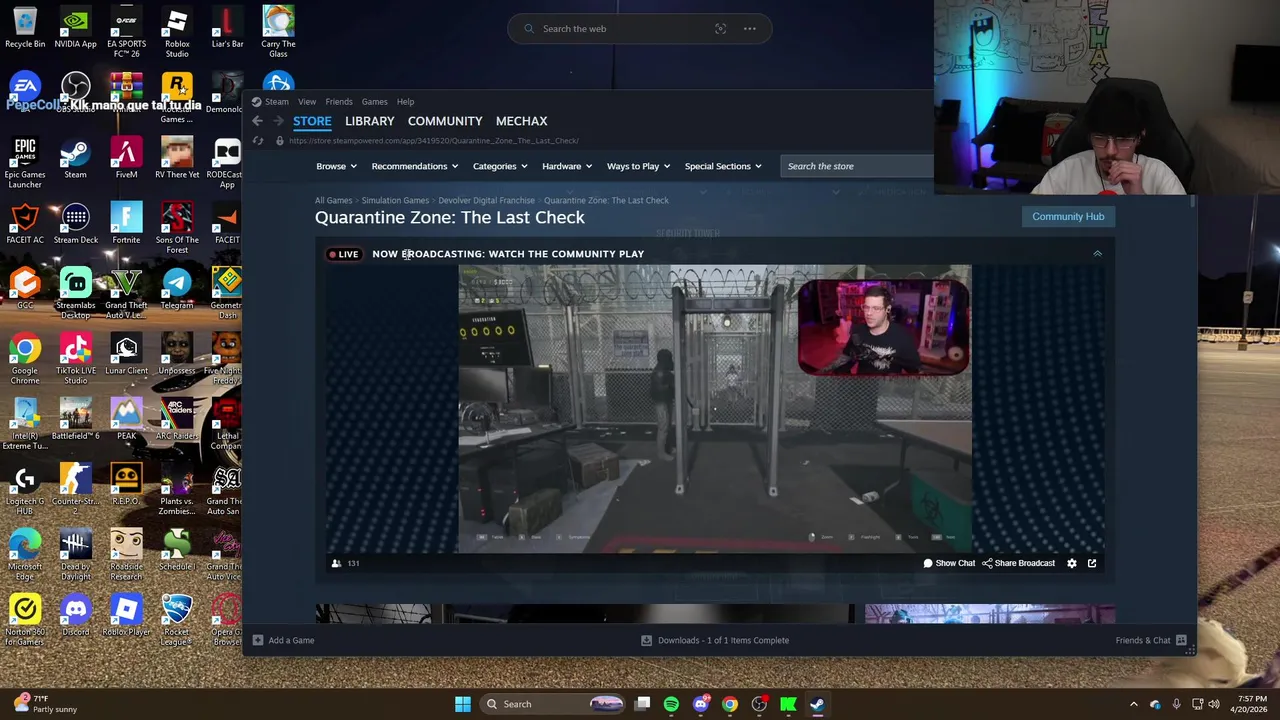Follow the All Games breadcrumb link

(x=333, y=200)
